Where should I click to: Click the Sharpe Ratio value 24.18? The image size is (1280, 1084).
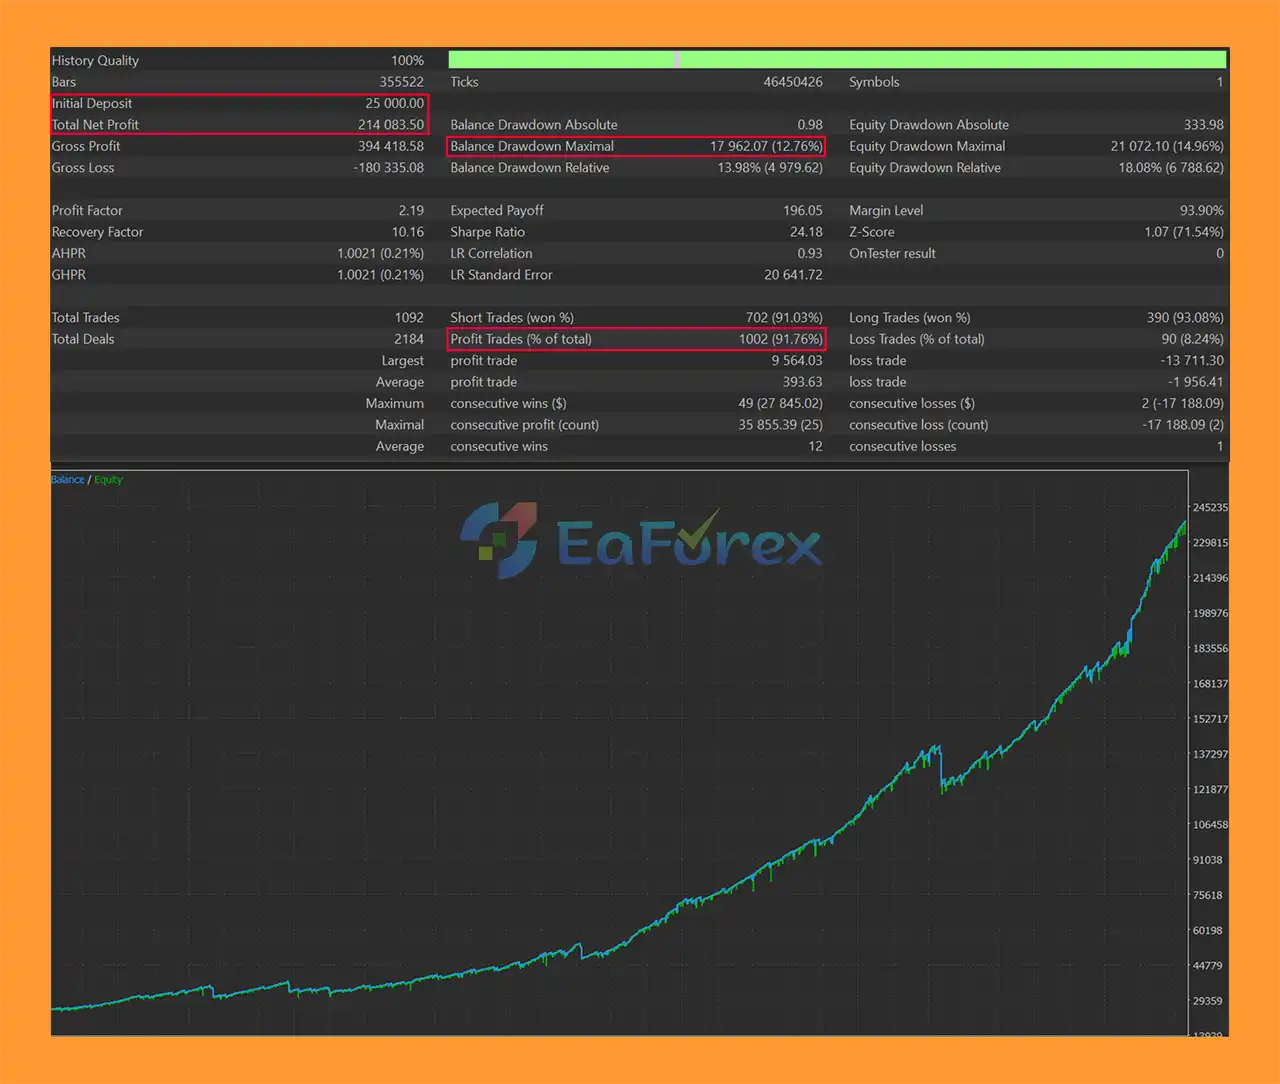(x=805, y=232)
